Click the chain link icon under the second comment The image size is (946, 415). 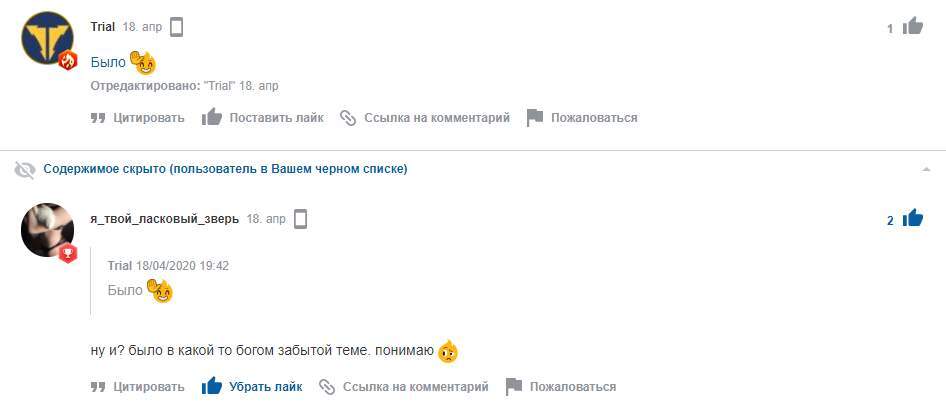[x=327, y=386]
